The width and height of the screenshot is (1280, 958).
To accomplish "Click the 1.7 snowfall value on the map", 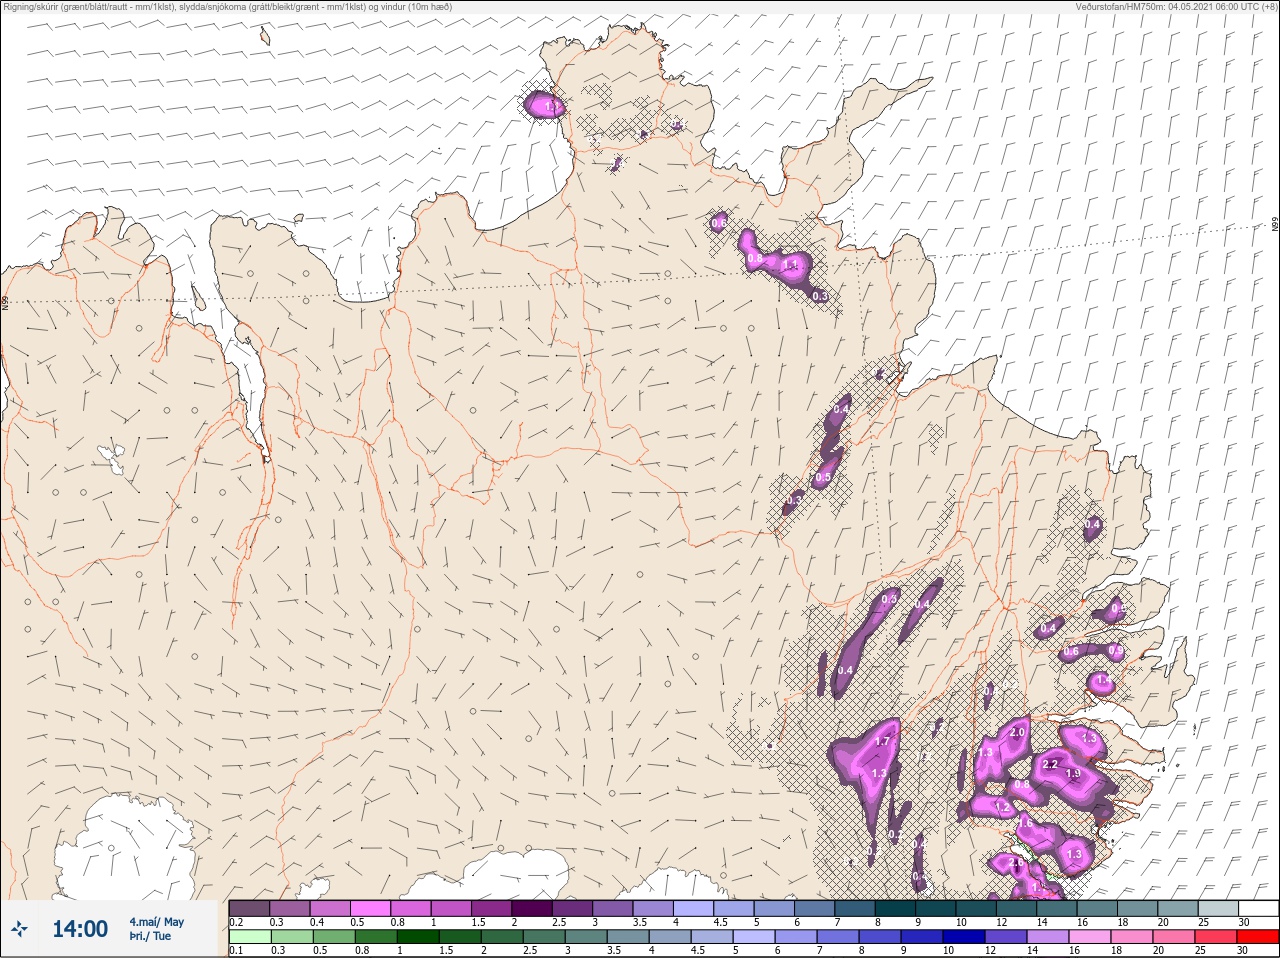I will click(x=882, y=742).
